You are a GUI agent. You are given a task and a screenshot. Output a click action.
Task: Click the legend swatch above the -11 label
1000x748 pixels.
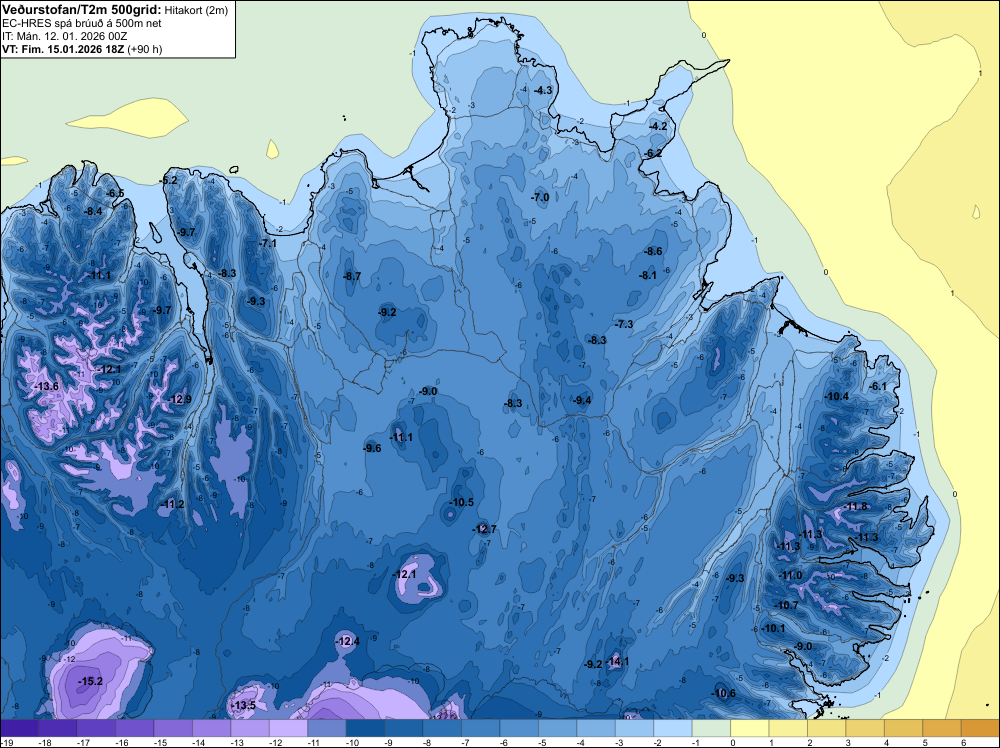[x=327, y=728]
